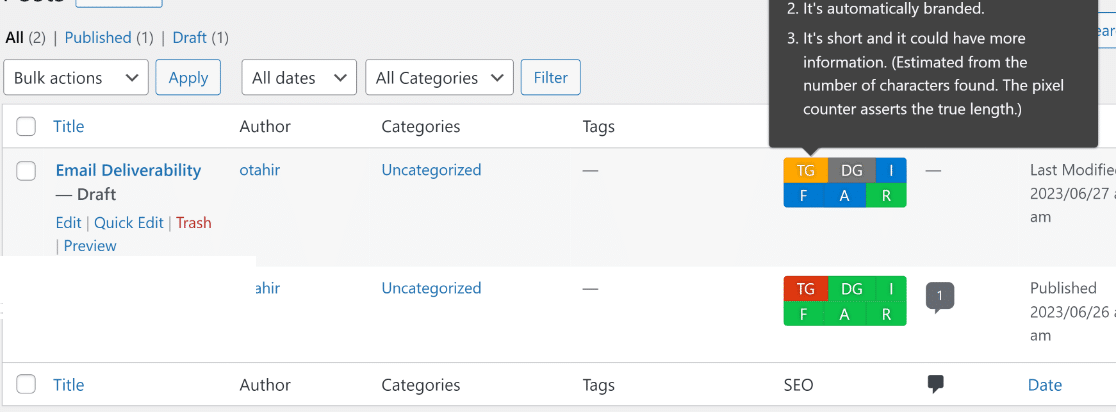Sort by Date in the table footer
Viewport: 1116px width, 412px height.
1045,385
